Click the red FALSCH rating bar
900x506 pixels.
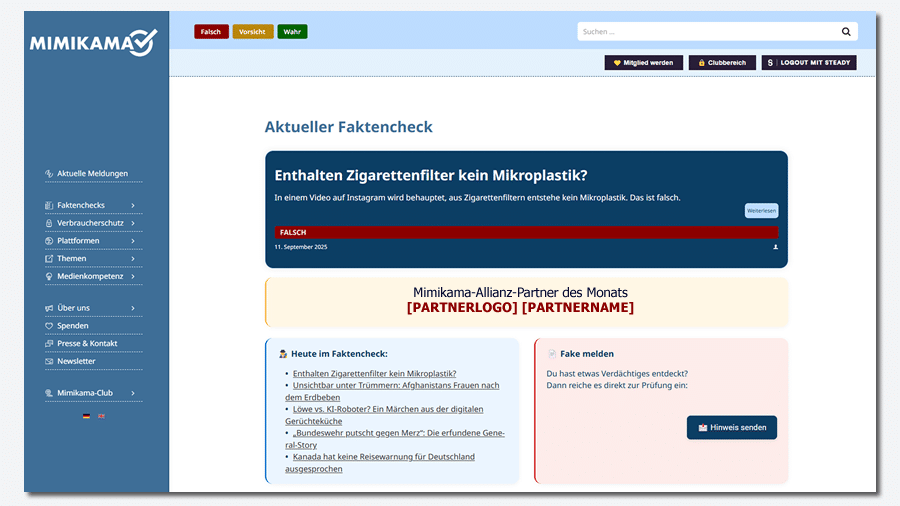(526, 232)
